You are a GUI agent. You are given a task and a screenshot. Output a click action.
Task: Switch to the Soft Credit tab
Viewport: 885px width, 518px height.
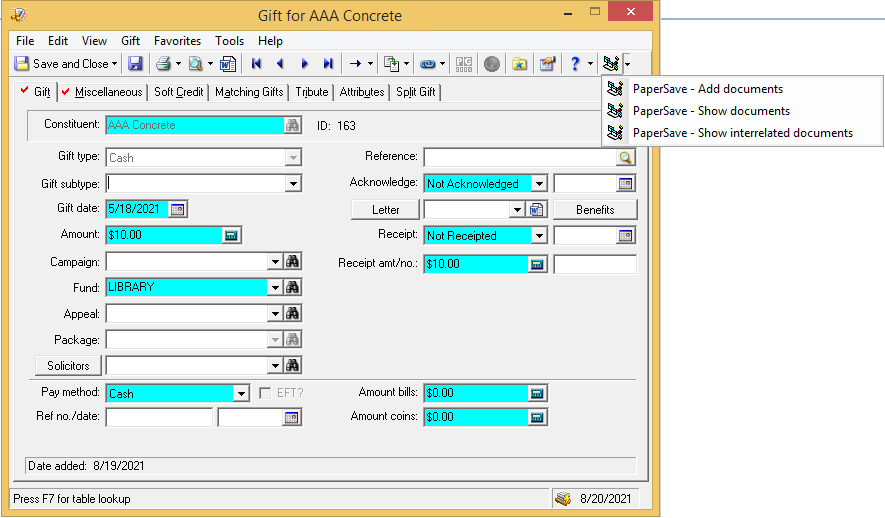click(x=178, y=92)
